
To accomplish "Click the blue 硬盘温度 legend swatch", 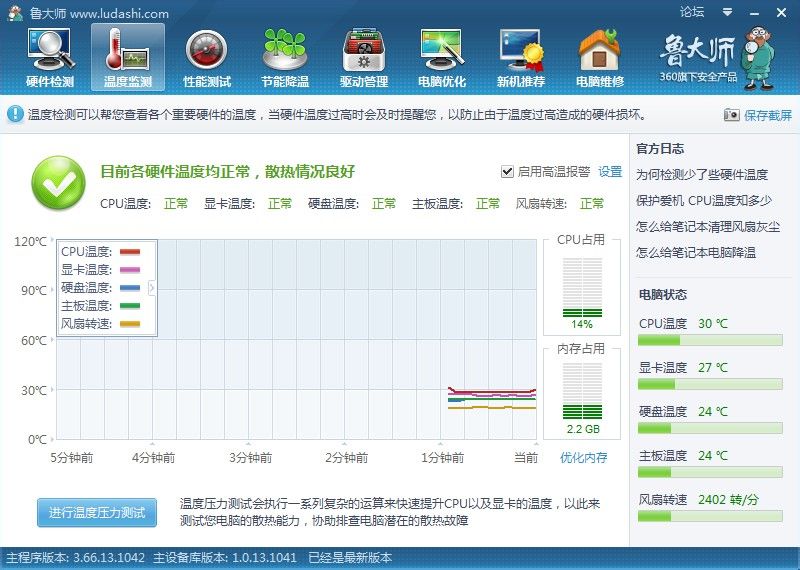I will [x=130, y=288].
